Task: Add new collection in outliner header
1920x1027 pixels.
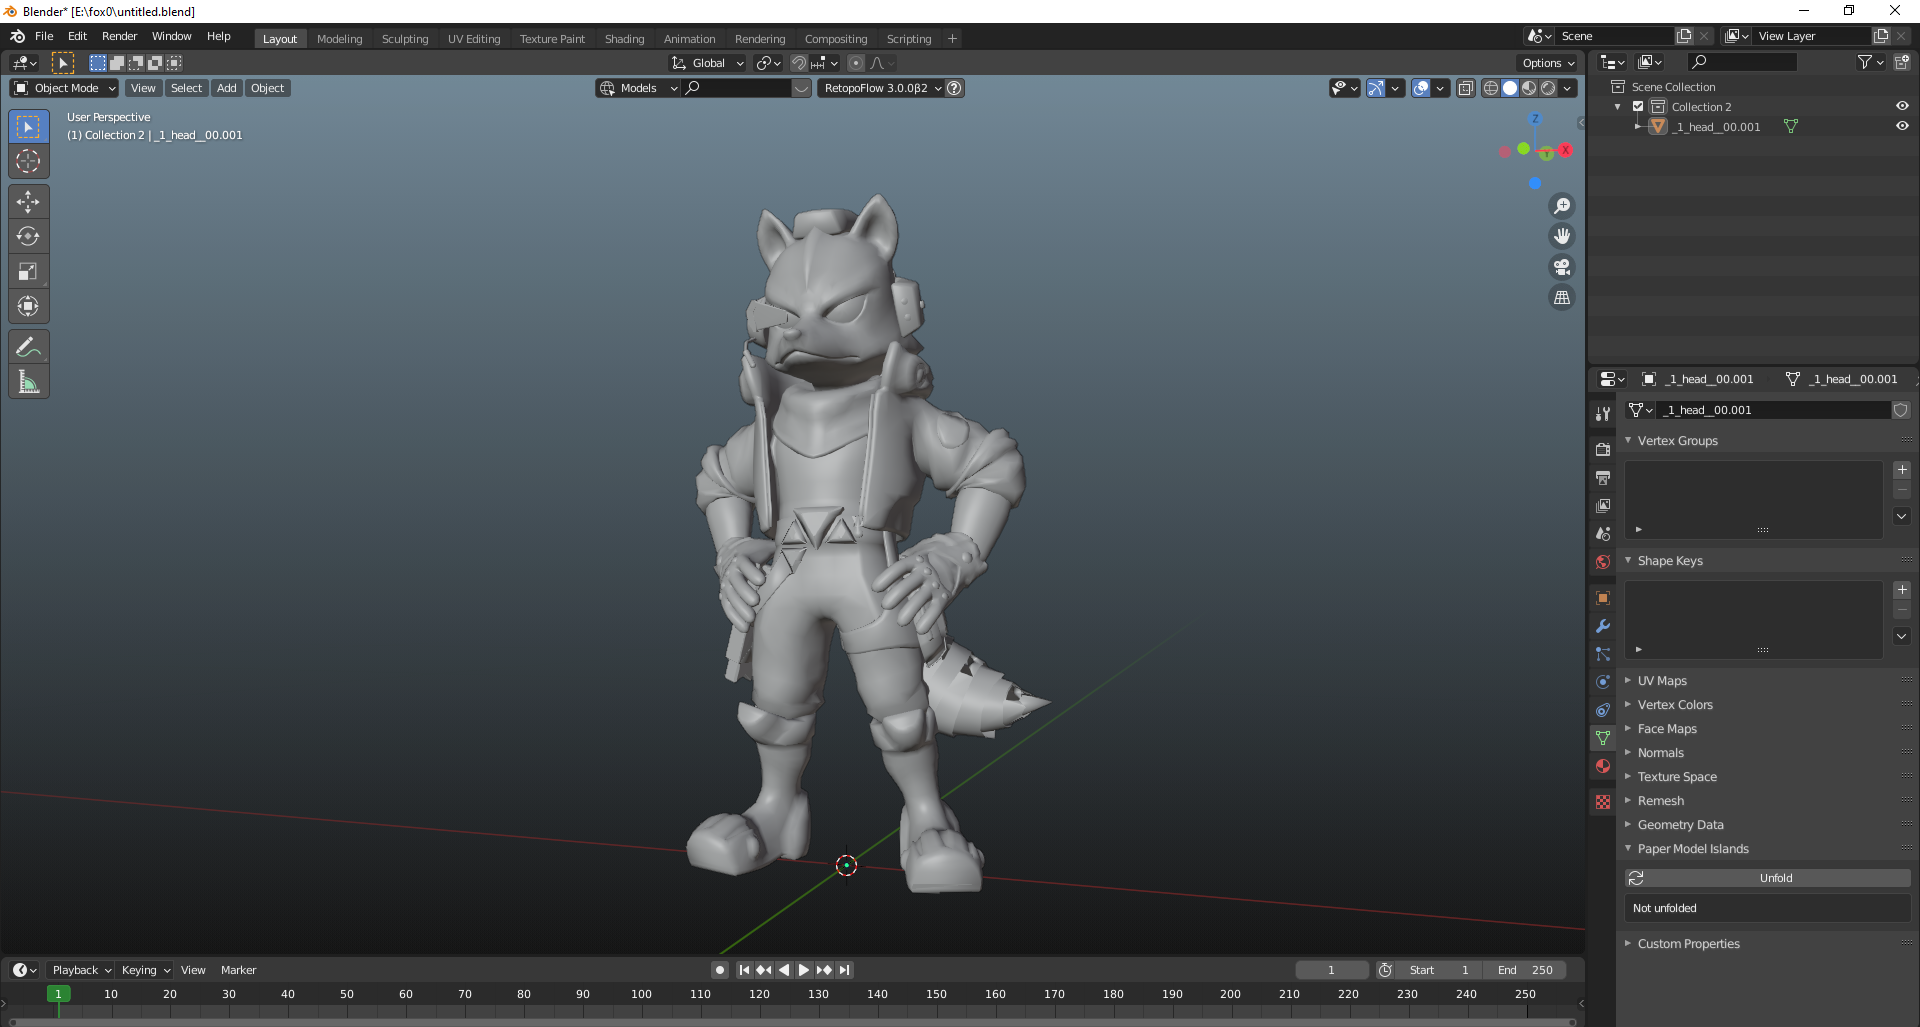Action: (1901, 62)
